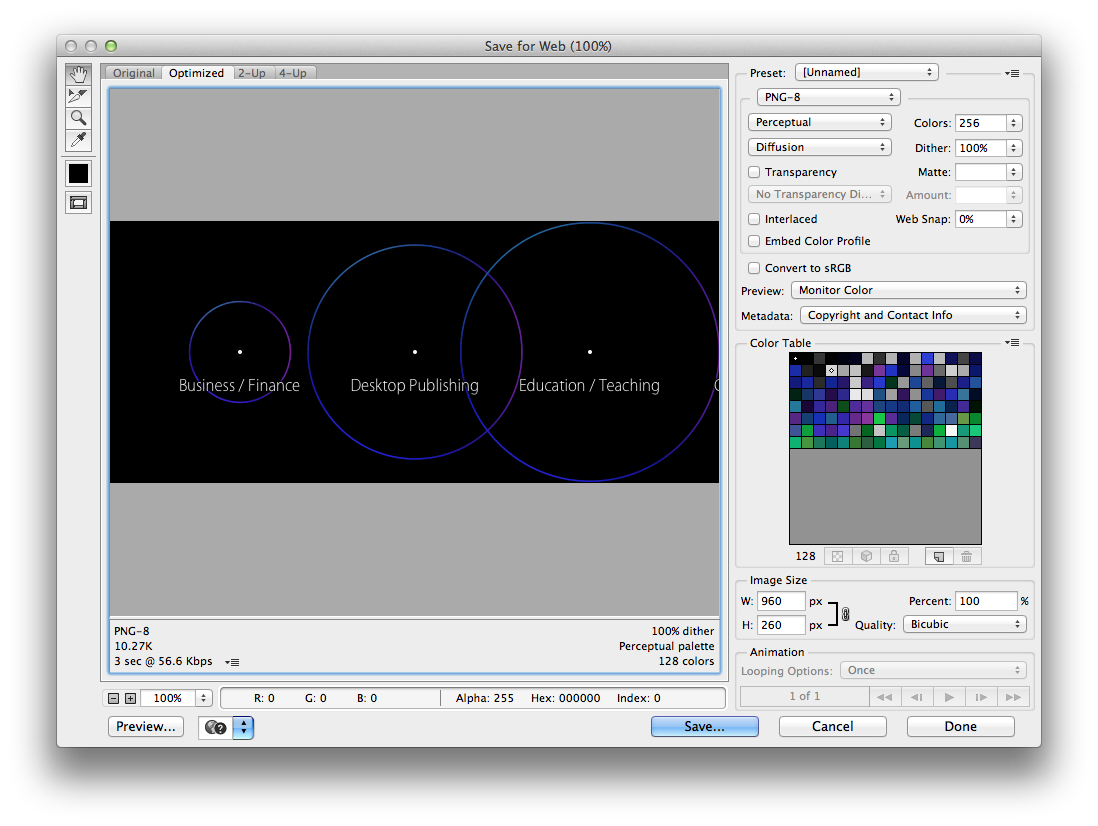Viewport: 1098px width, 826px height.
Task: Click the image width input field
Action: pos(781,601)
